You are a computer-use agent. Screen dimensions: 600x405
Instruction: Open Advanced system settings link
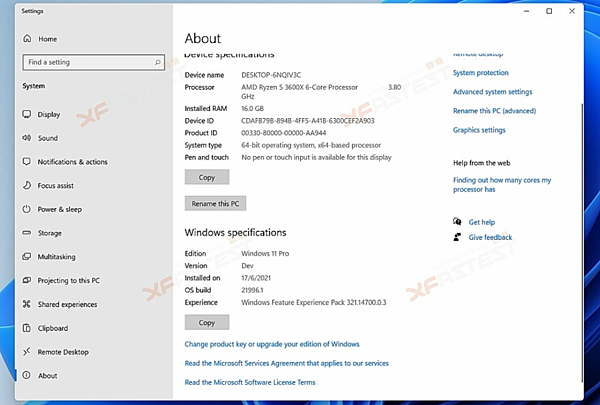click(x=492, y=92)
